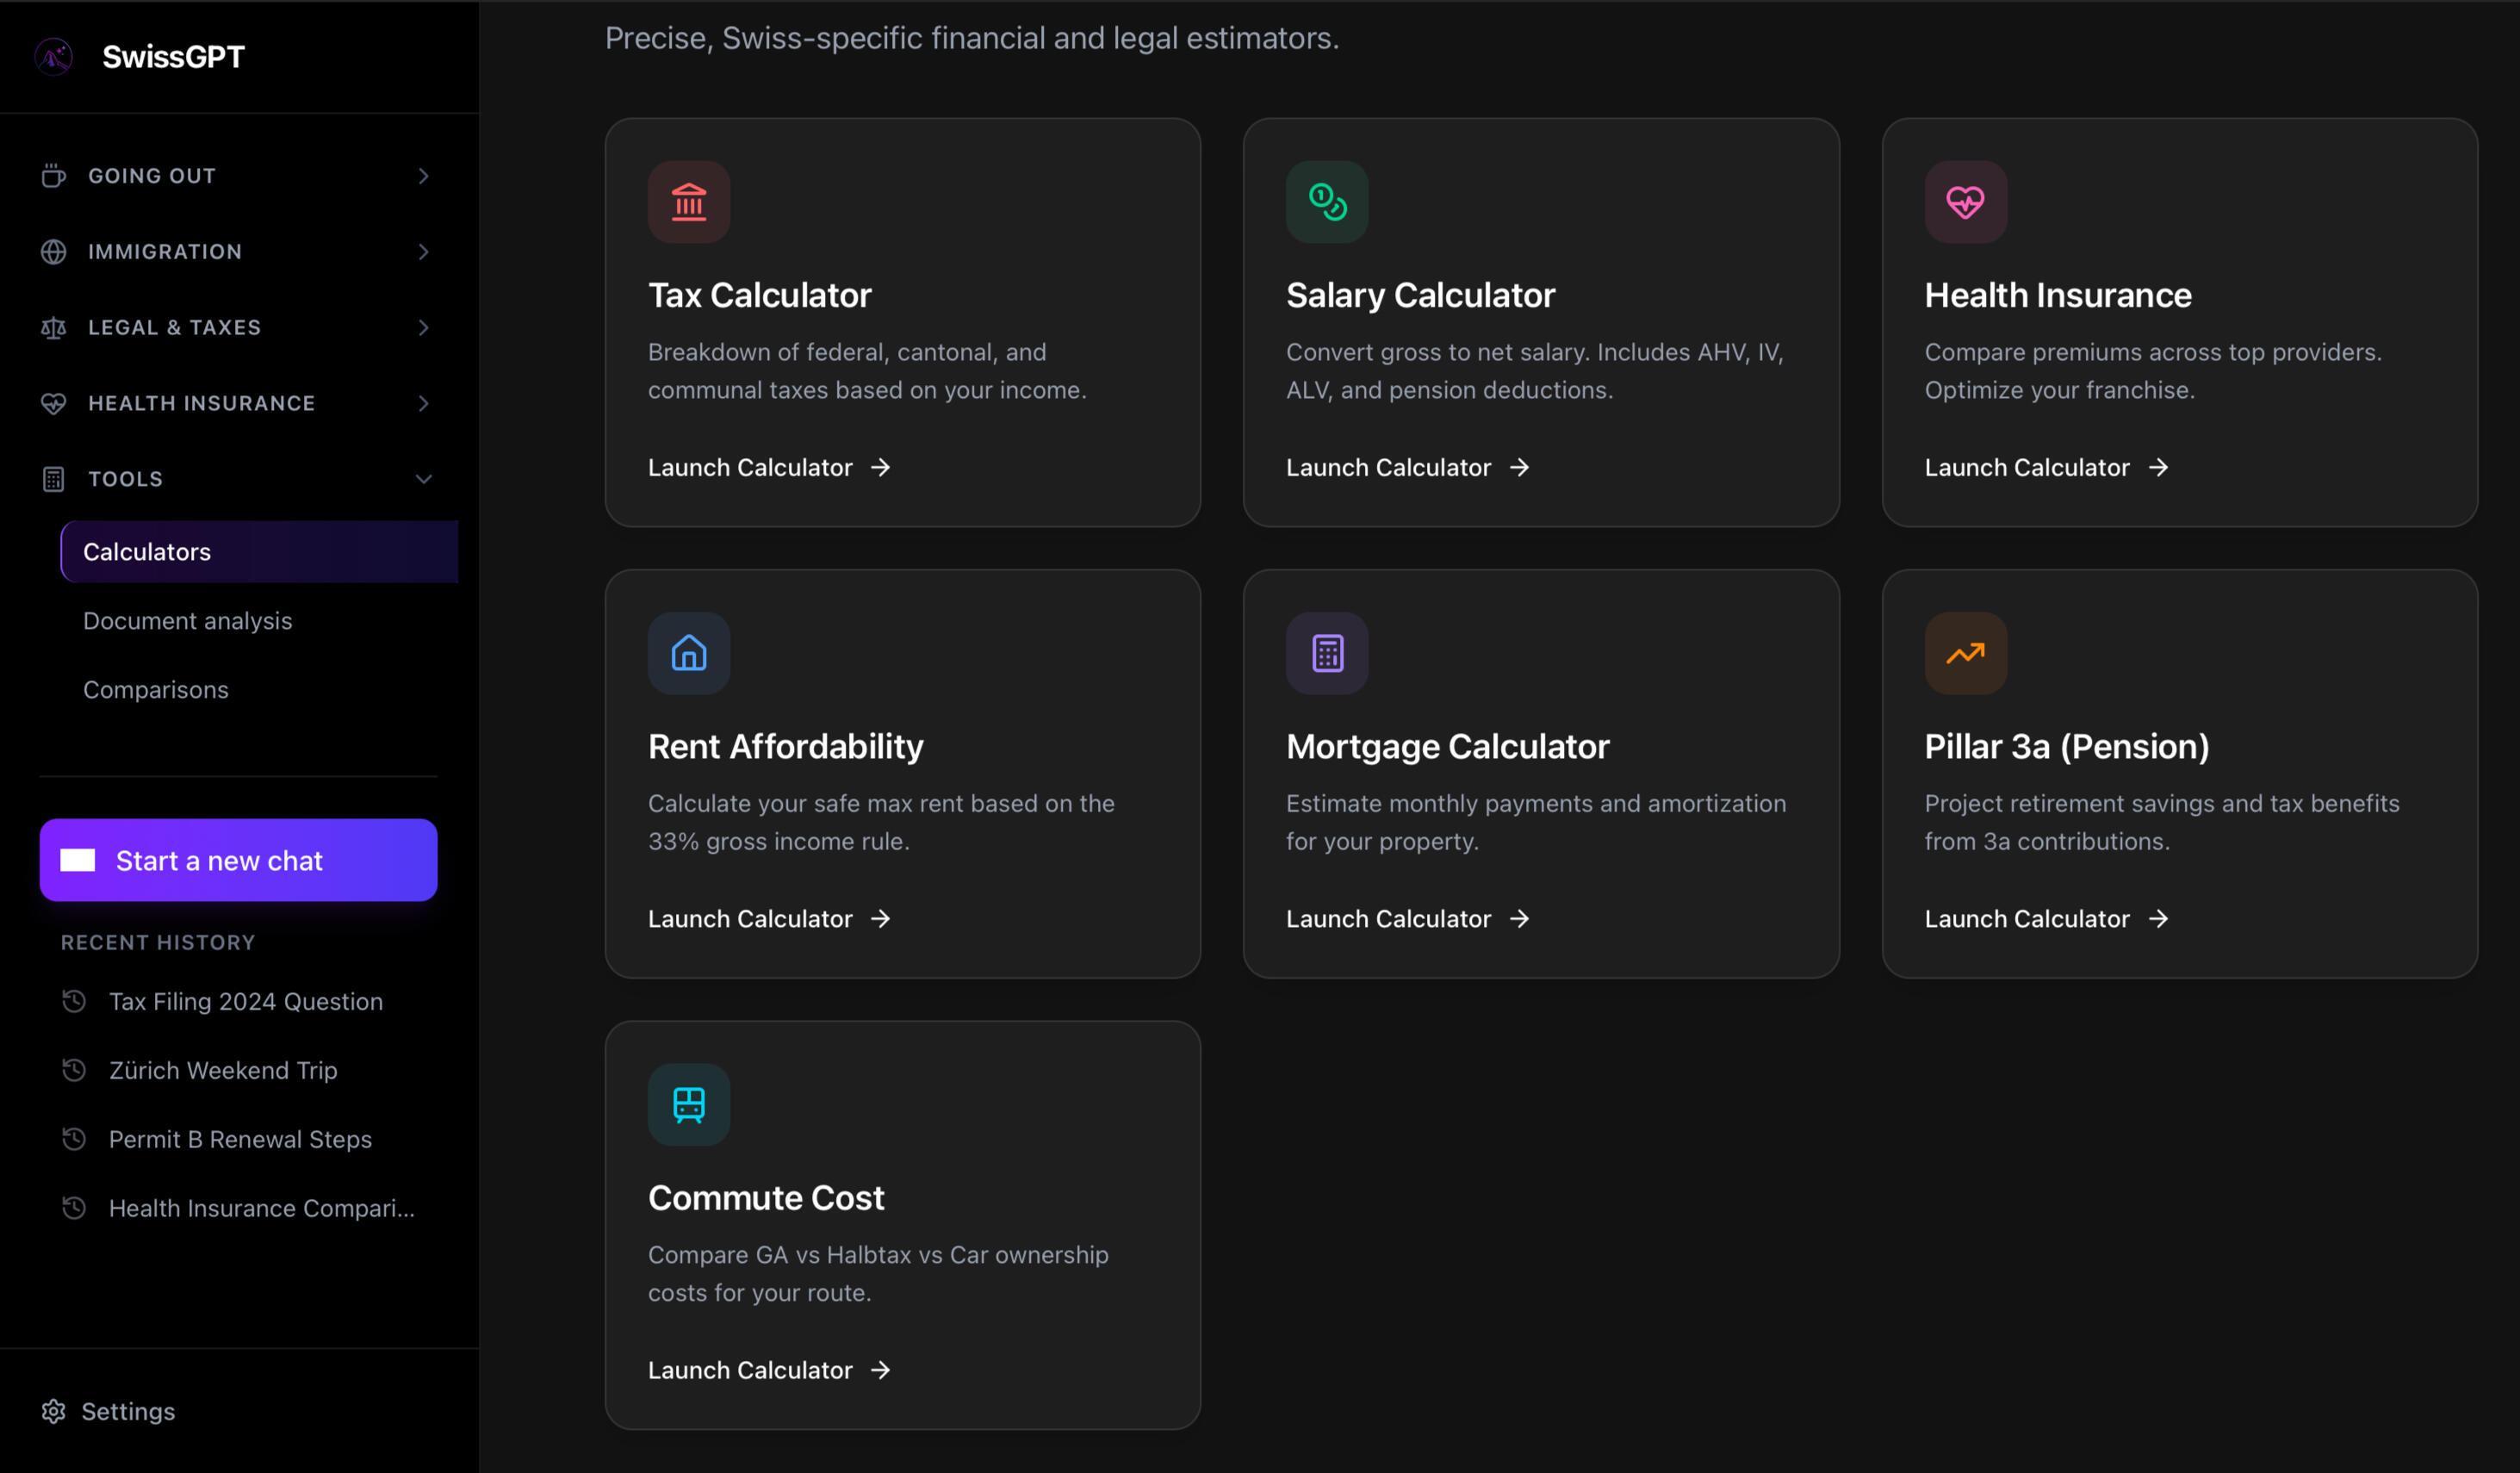The image size is (2520, 1473).
Task: Click the Mortgage Calculator calculator icon
Action: point(1326,653)
